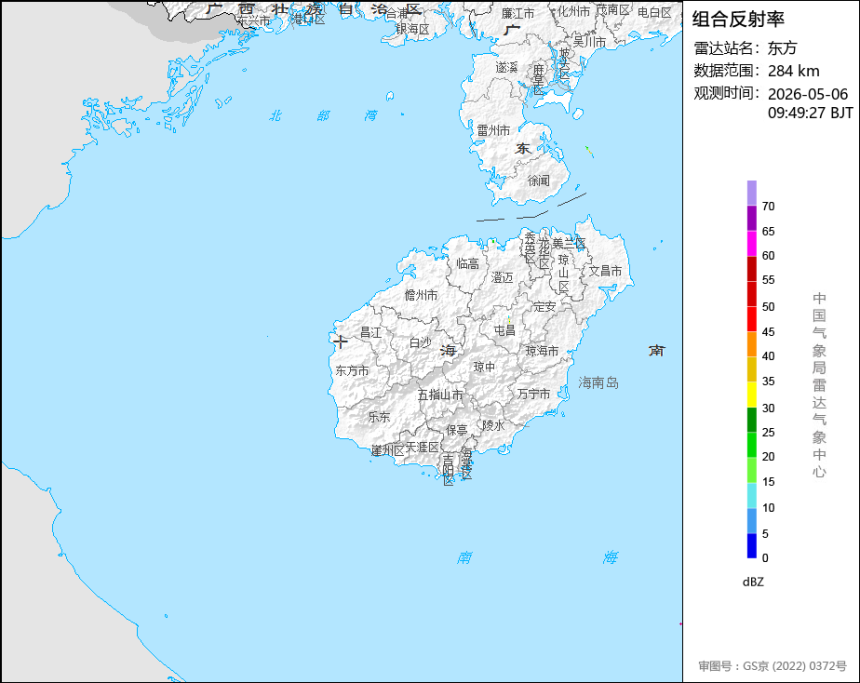Click the map approval number GS京 (2022) 0372号
Viewport: 860px width, 683px height.
(794, 666)
